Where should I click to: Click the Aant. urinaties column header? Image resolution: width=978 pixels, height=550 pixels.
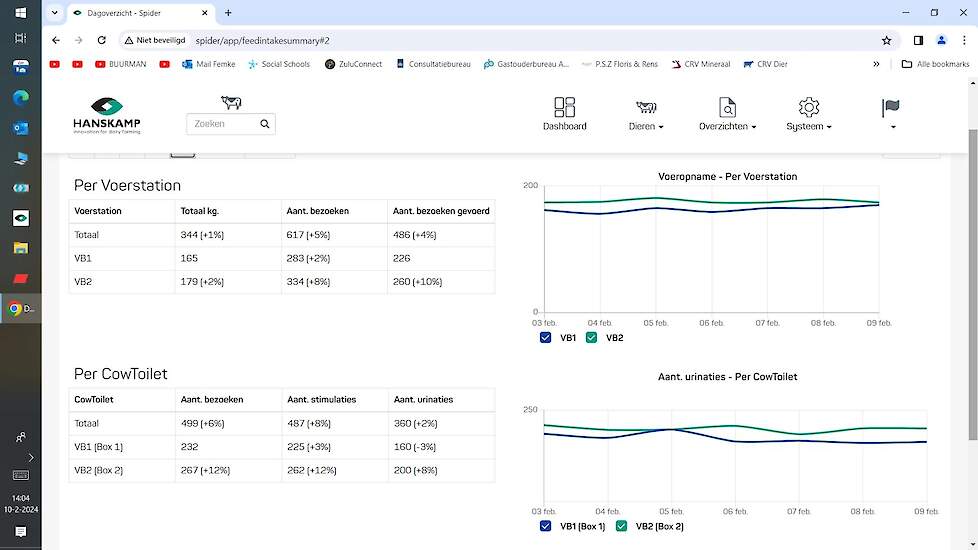[x=424, y=399]
